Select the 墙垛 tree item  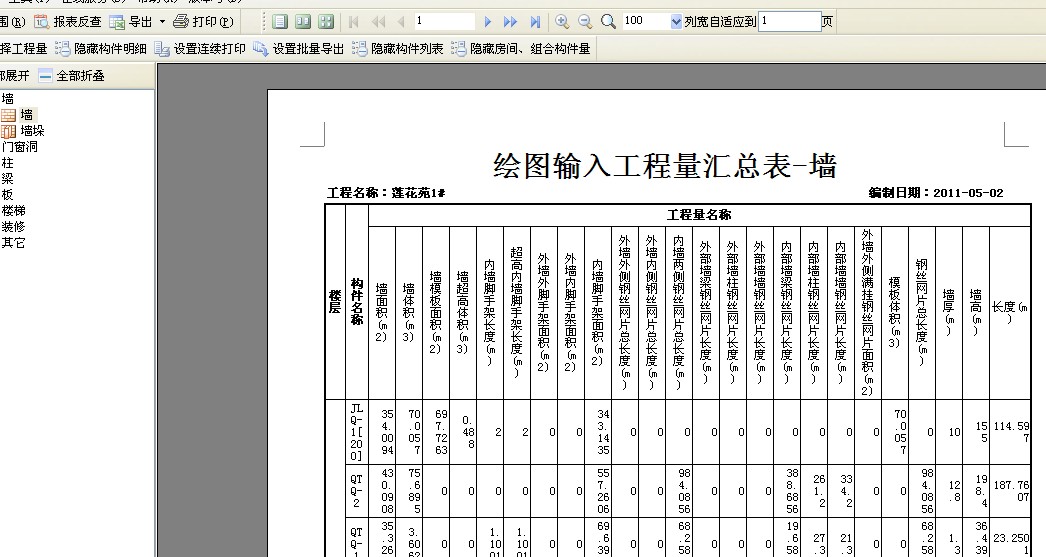click(x=32, y=131)
